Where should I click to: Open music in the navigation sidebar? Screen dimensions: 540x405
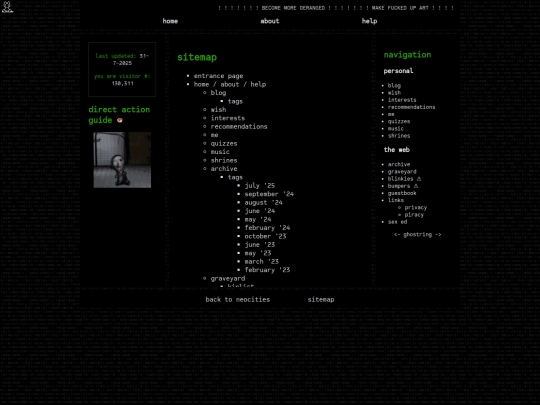click(x=396, y=128)
